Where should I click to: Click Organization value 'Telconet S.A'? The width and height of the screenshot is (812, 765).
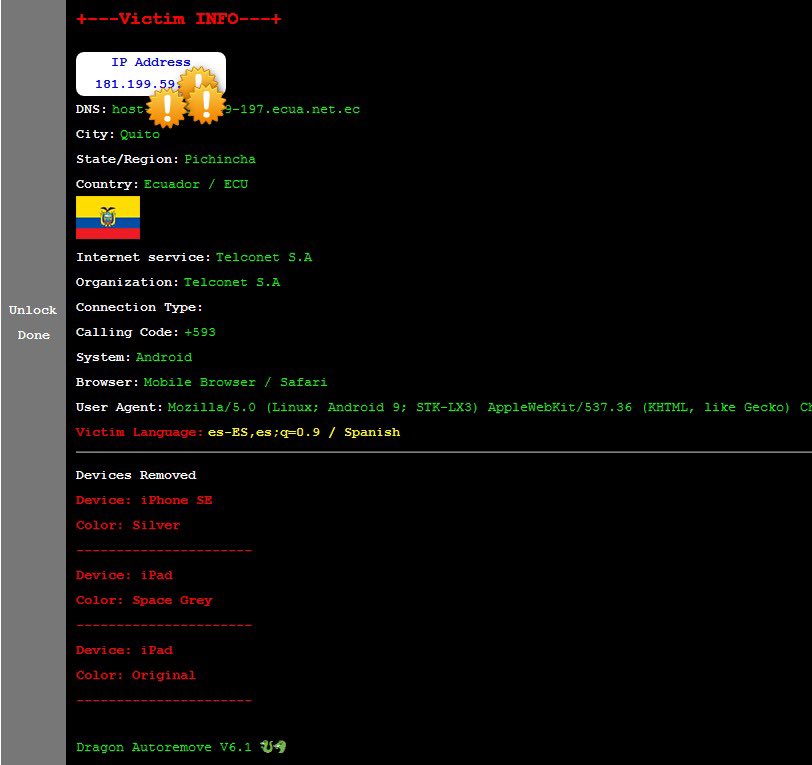click(x=232, y=282)
